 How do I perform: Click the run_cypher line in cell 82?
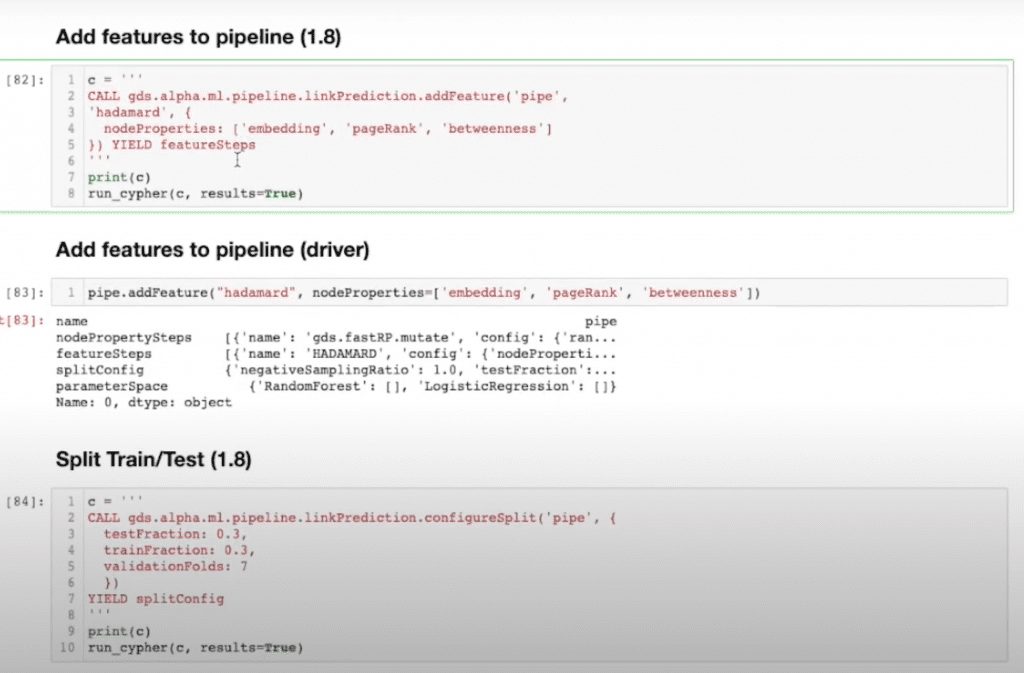click(x=195, y=194)
